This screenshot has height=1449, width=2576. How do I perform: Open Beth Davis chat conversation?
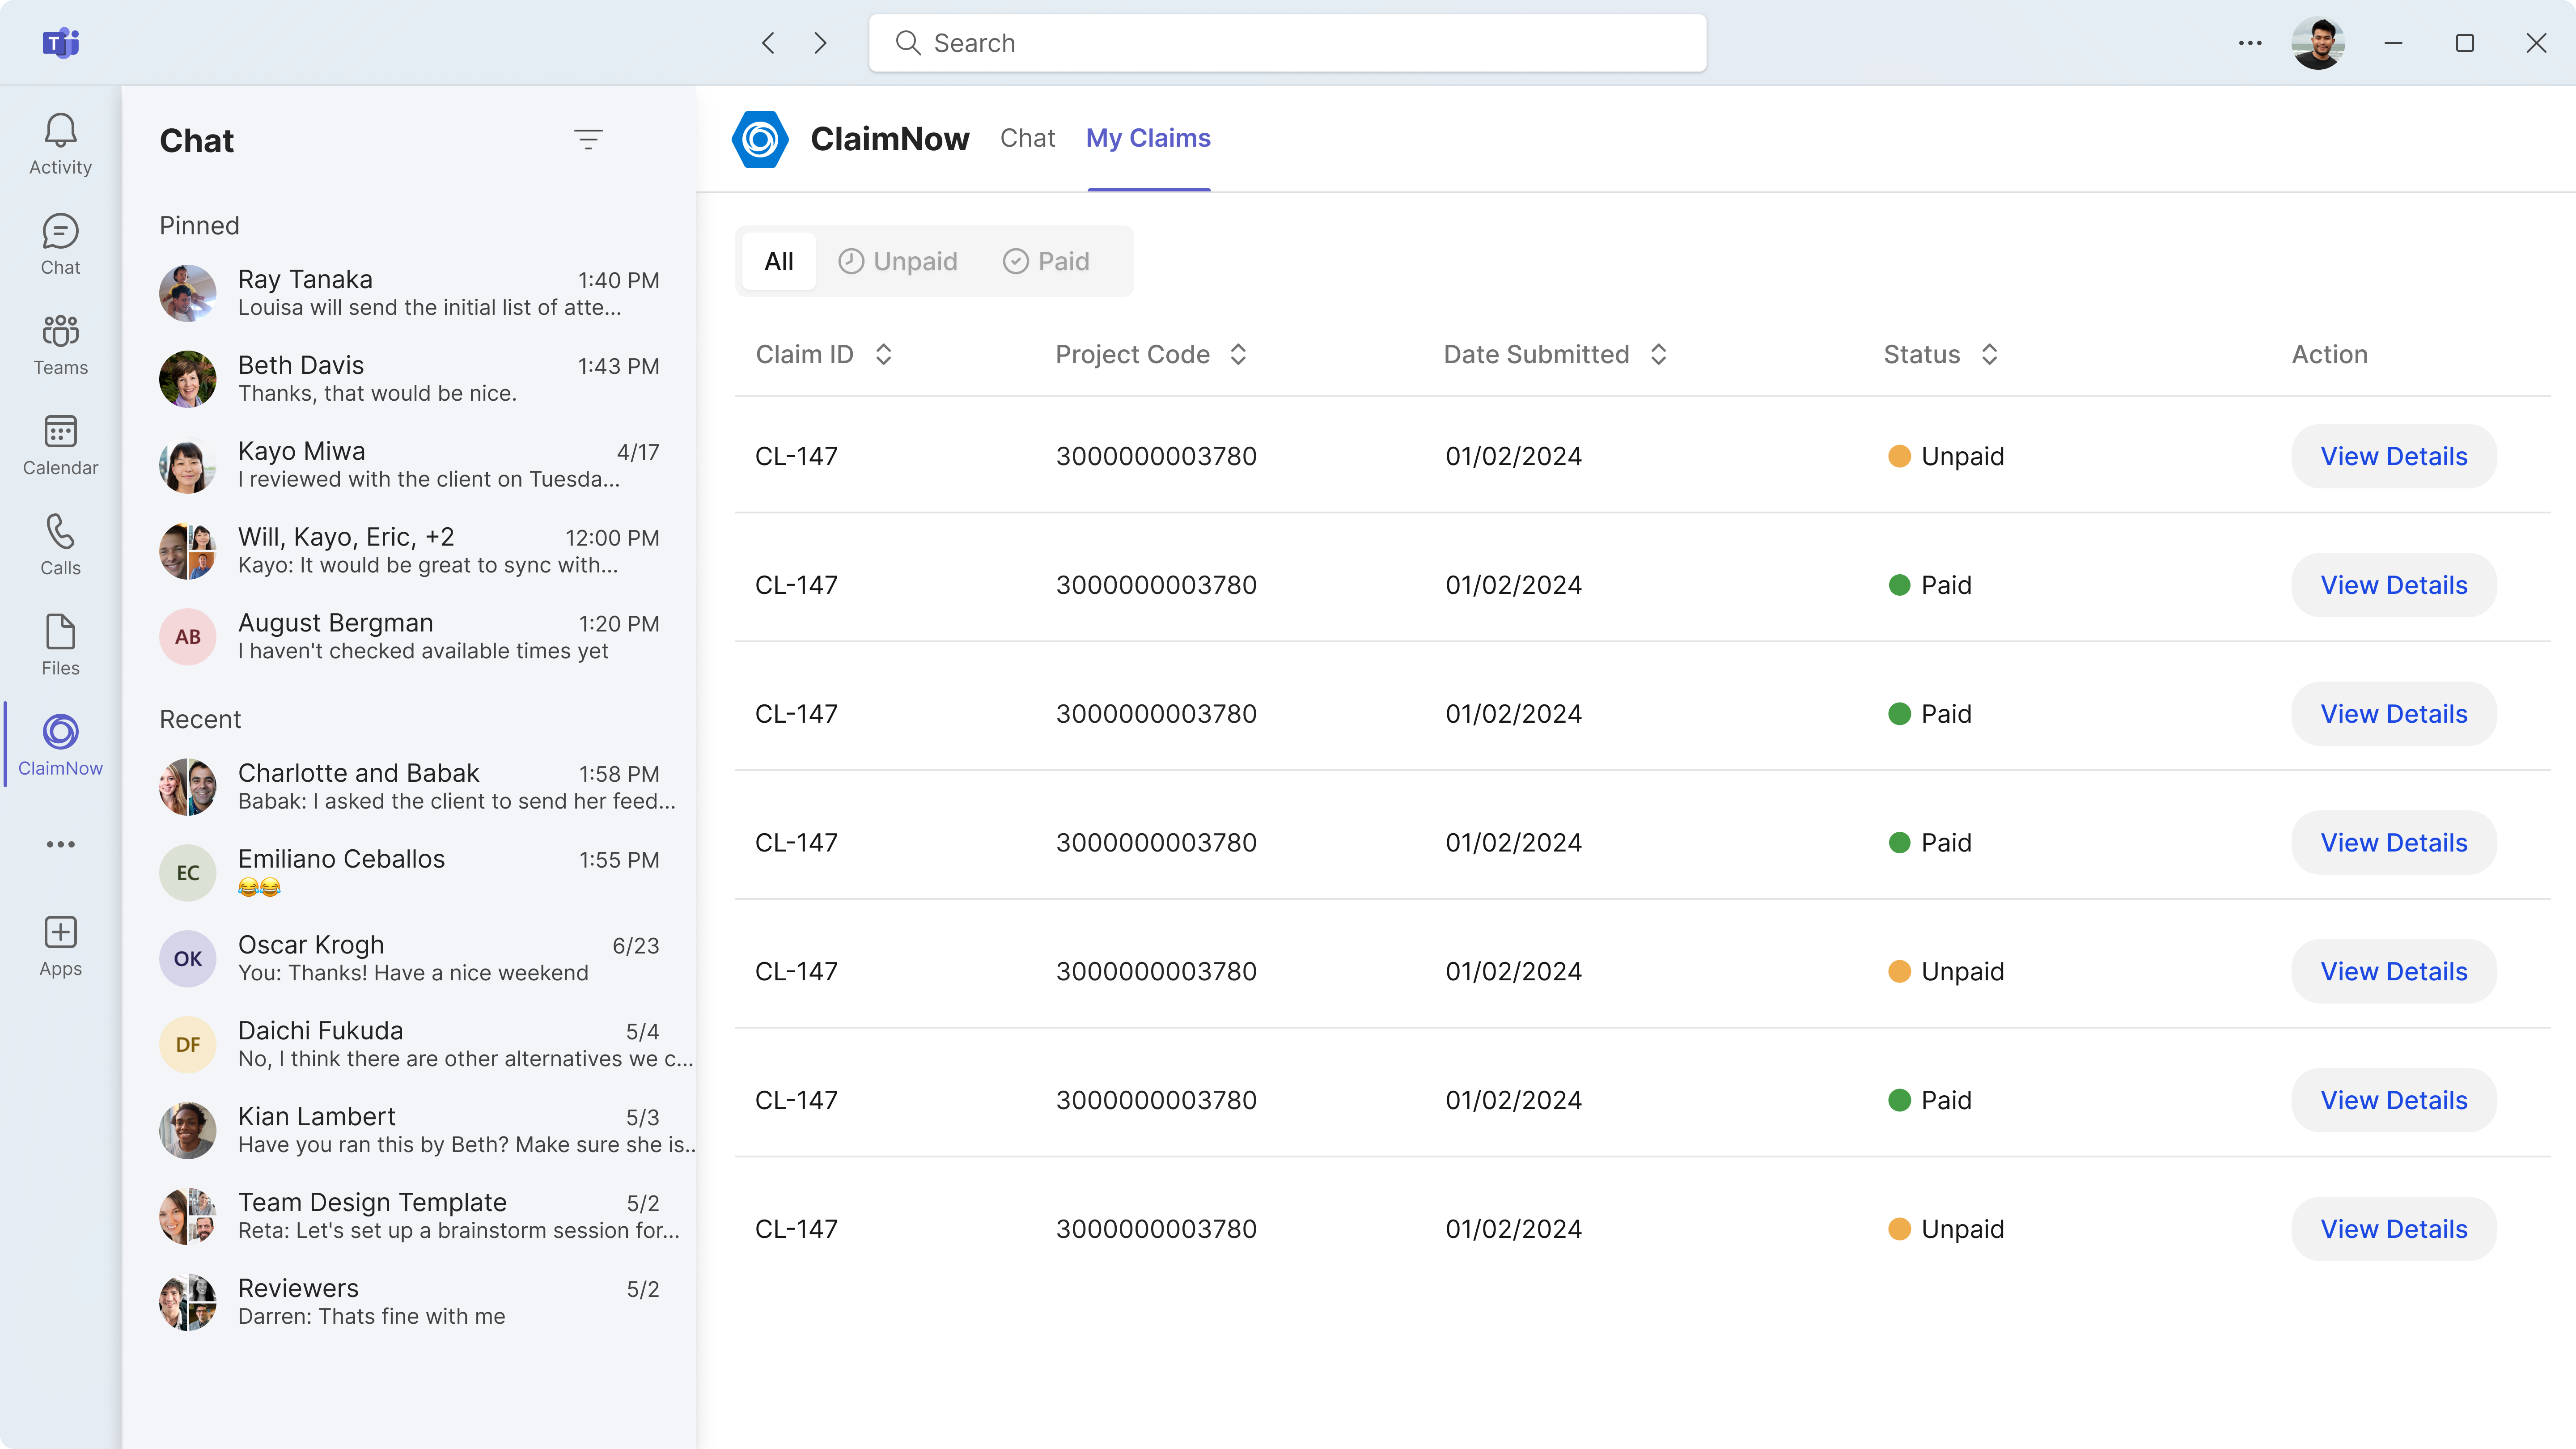(x=410, y=378)
